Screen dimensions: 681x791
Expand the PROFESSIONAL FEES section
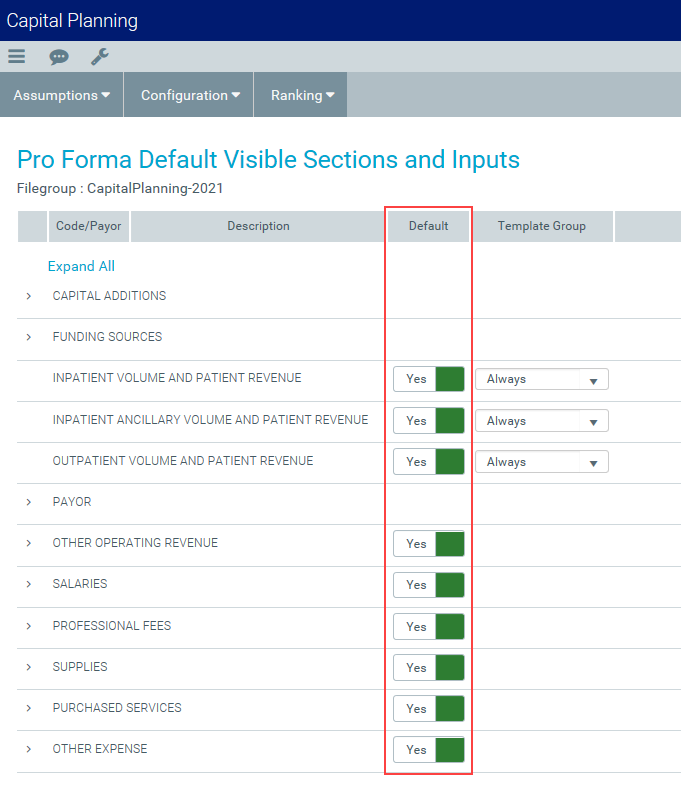click(29, 626)
